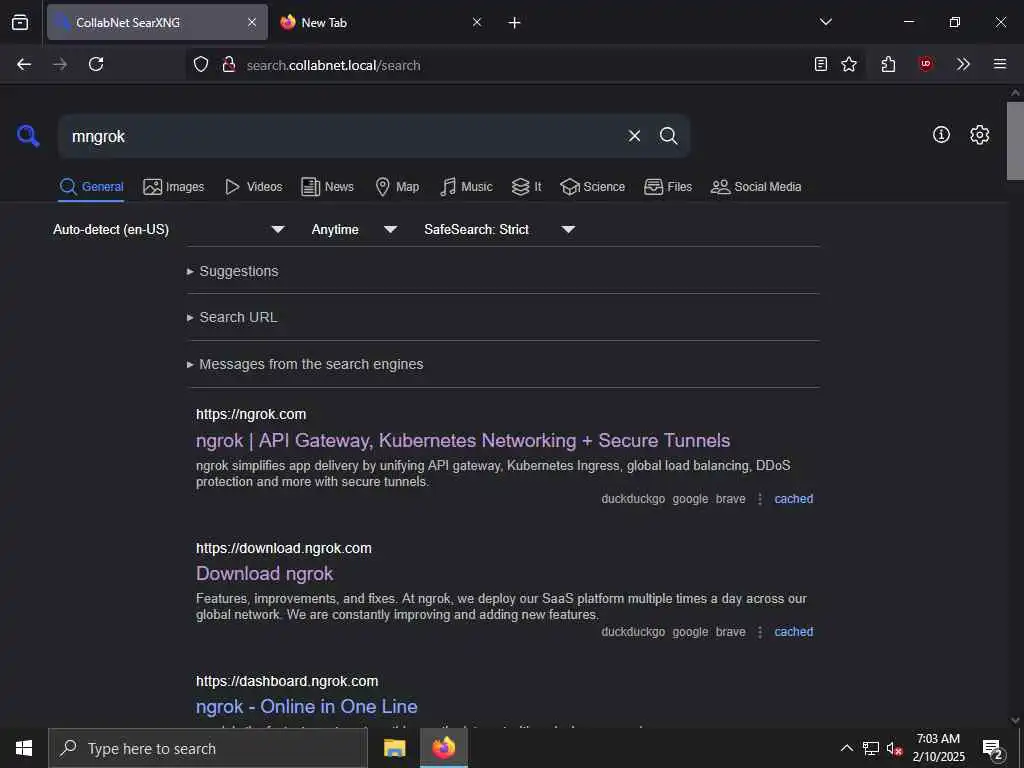
Task: Open the Extensions puzzle icon
Action: point(888,64)
